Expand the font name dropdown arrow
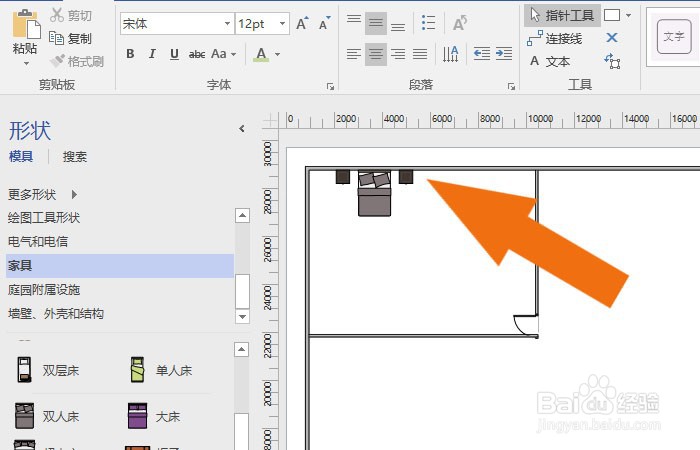Viewport: 700px width, 450px height. pyautogui.click(x=228, y=23)
